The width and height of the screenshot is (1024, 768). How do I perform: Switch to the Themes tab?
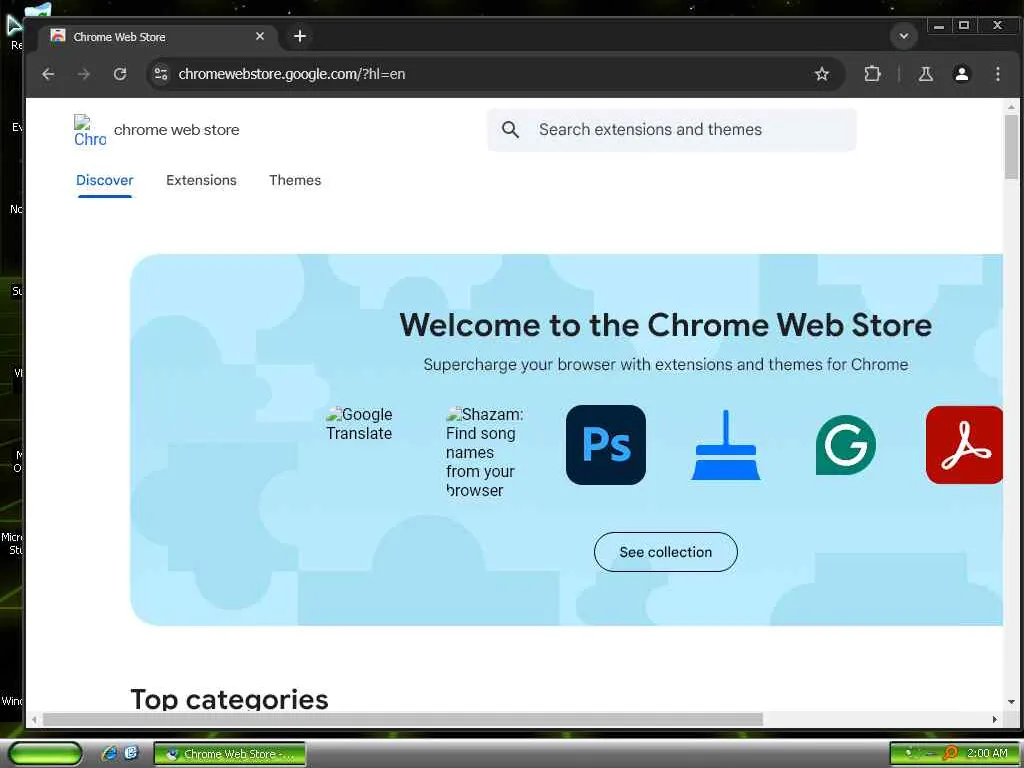coord(295,180)
